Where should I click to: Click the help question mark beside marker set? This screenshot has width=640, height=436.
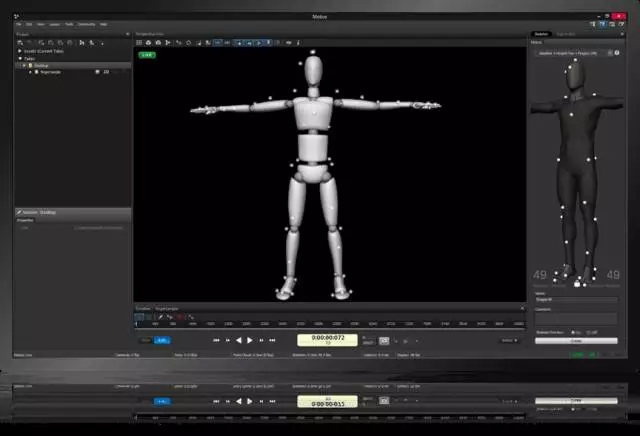click(x=617, y=53)
